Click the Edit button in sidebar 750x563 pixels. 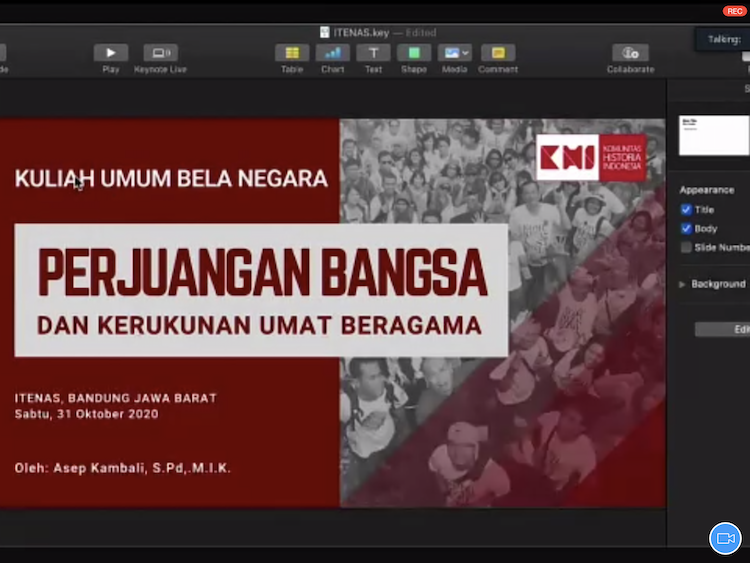(x=722, y=329)
